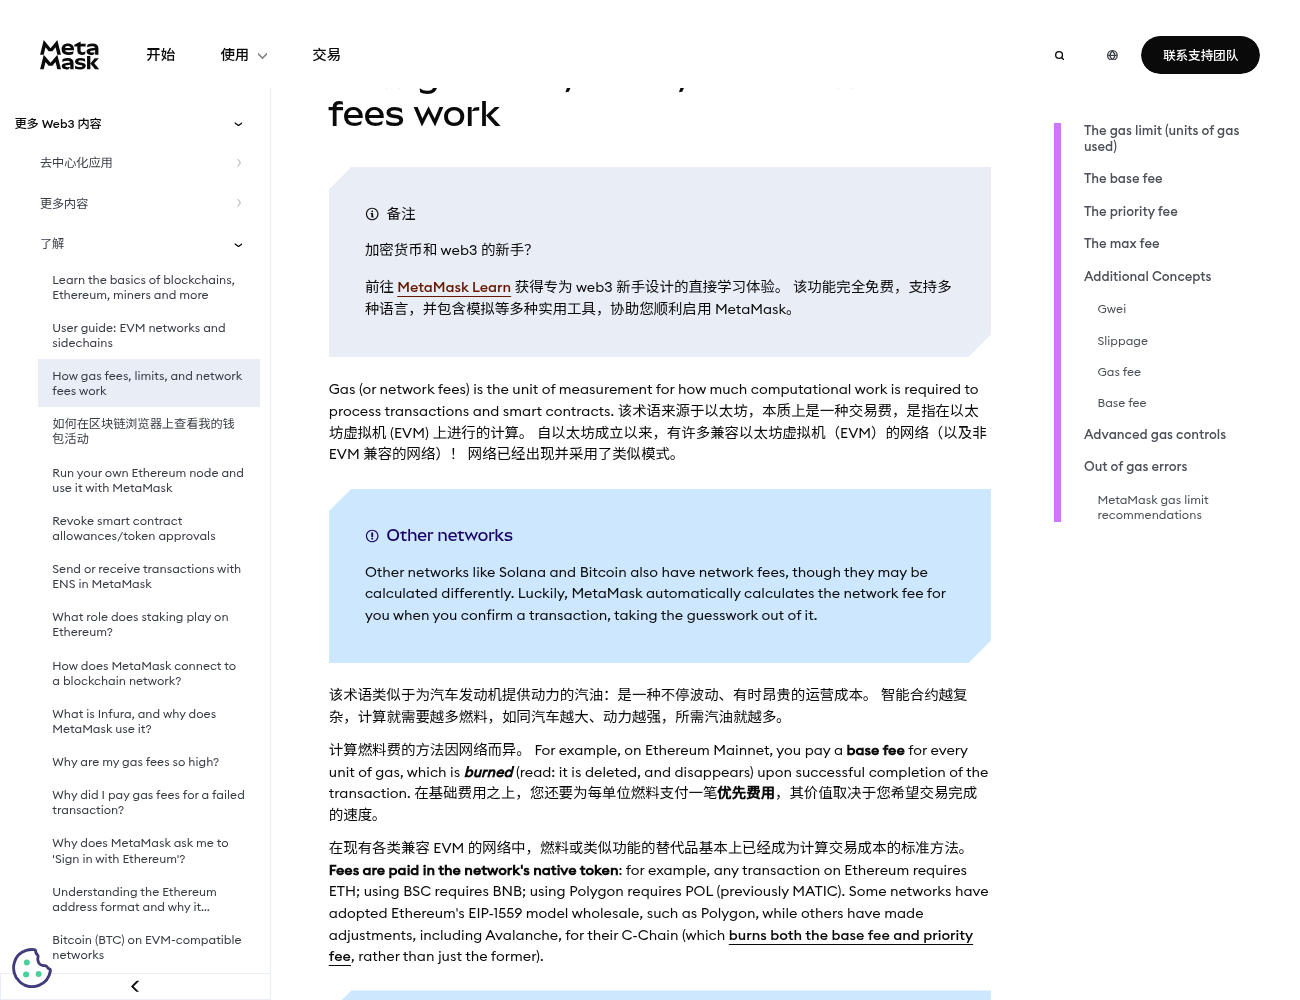
Task: Open Run your own Ethereum node article
Action: [149, 480]
